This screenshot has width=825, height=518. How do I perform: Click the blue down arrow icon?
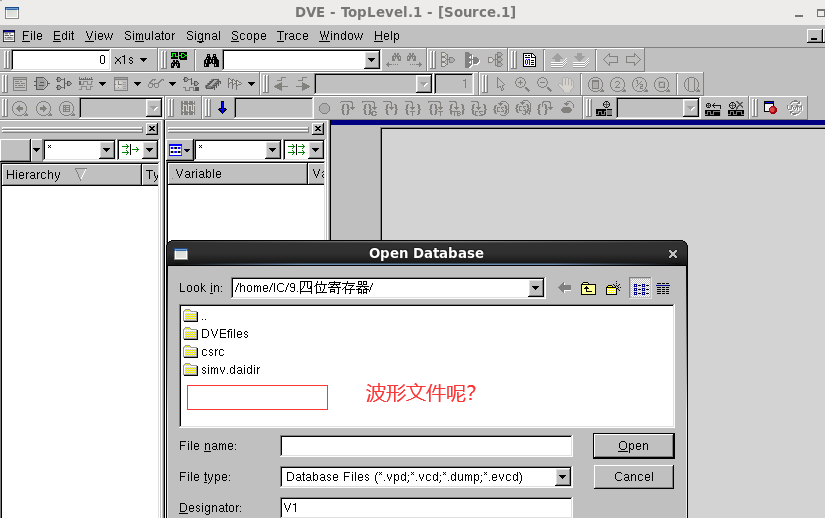tap(222, 108)
